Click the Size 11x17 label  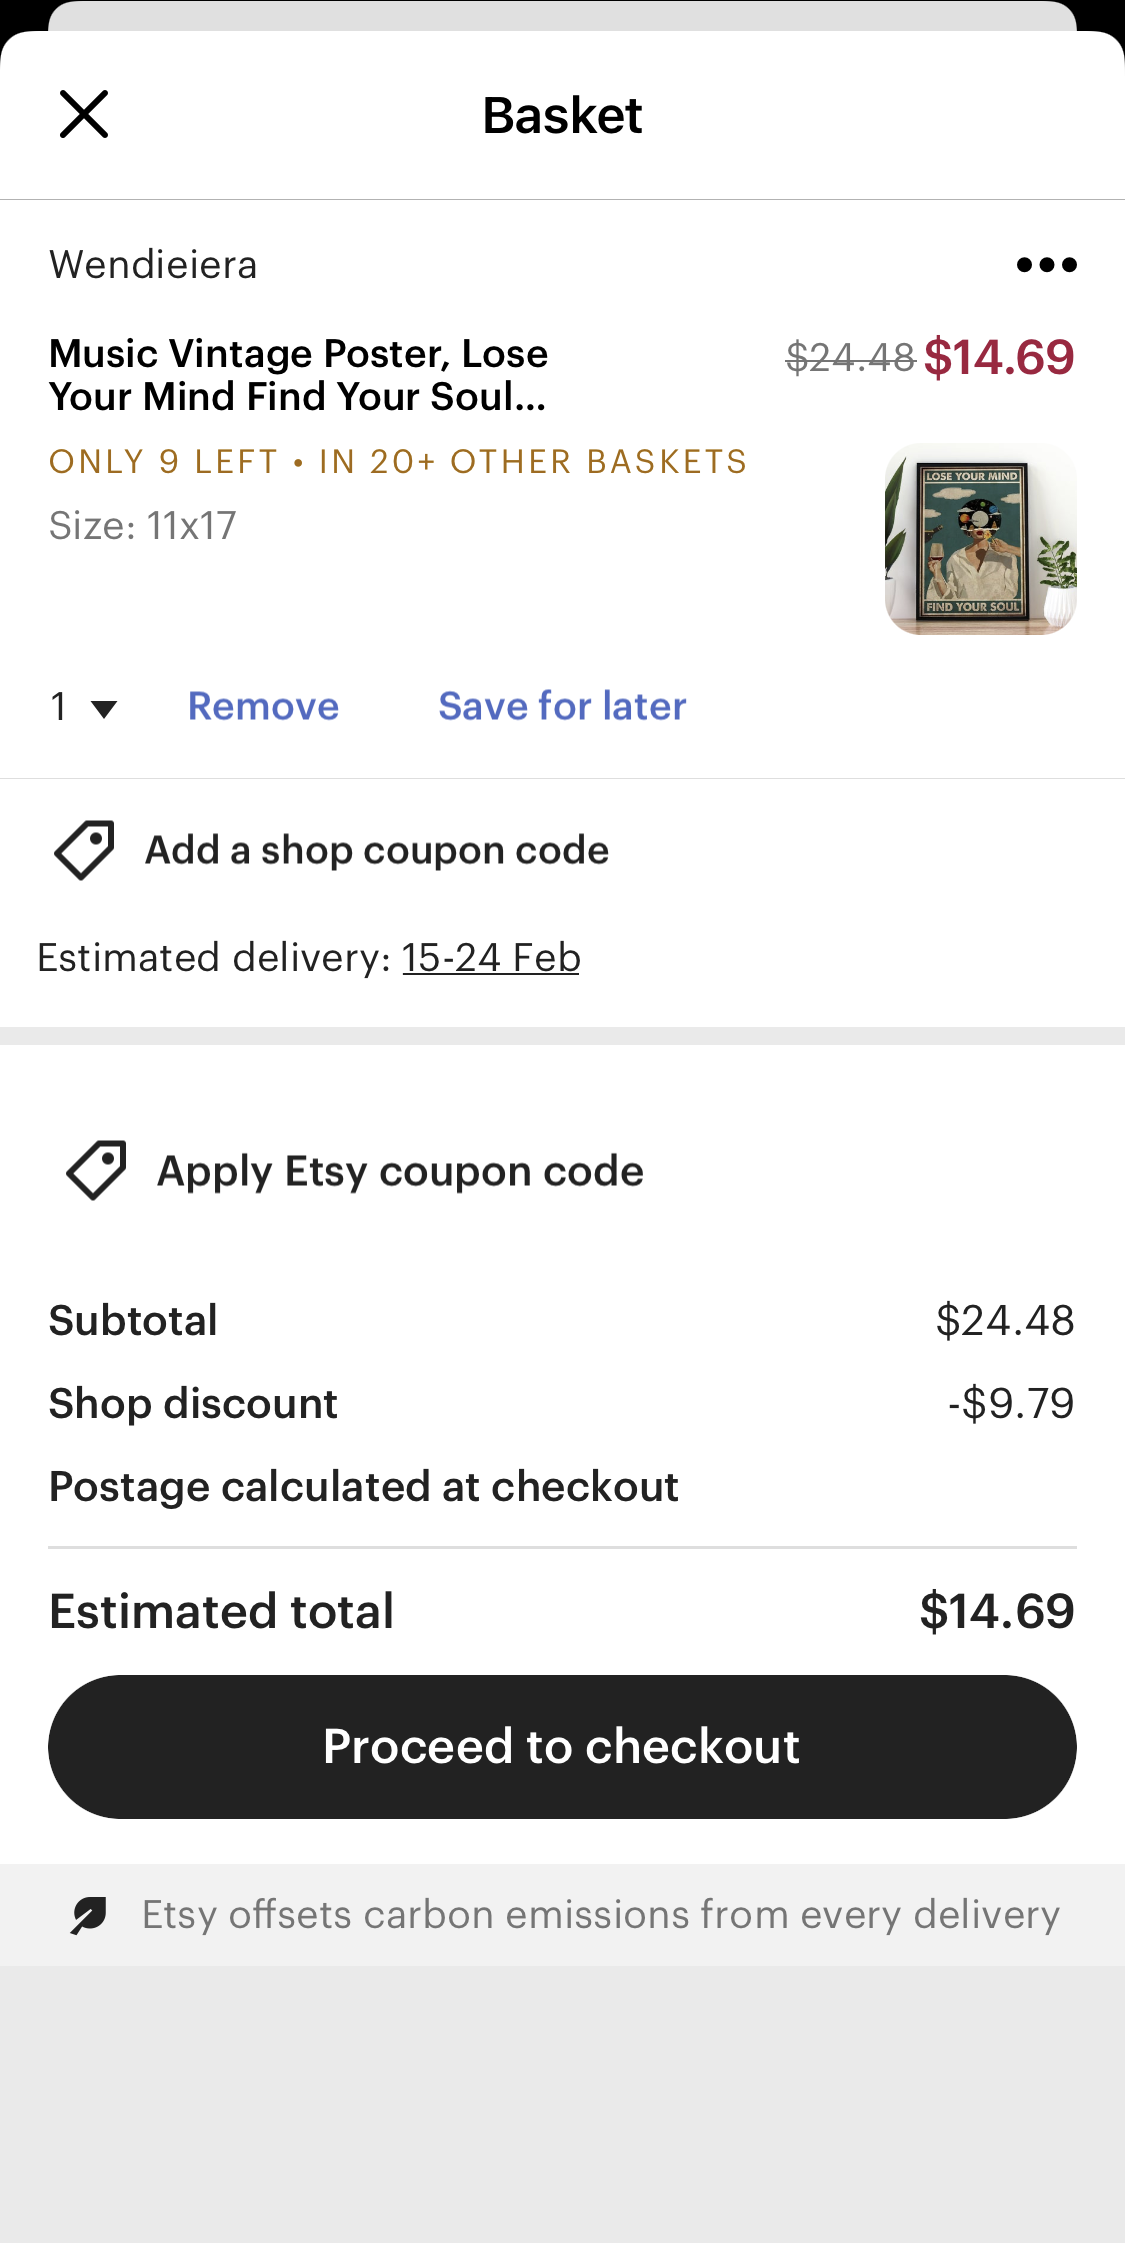pos(142,524)
